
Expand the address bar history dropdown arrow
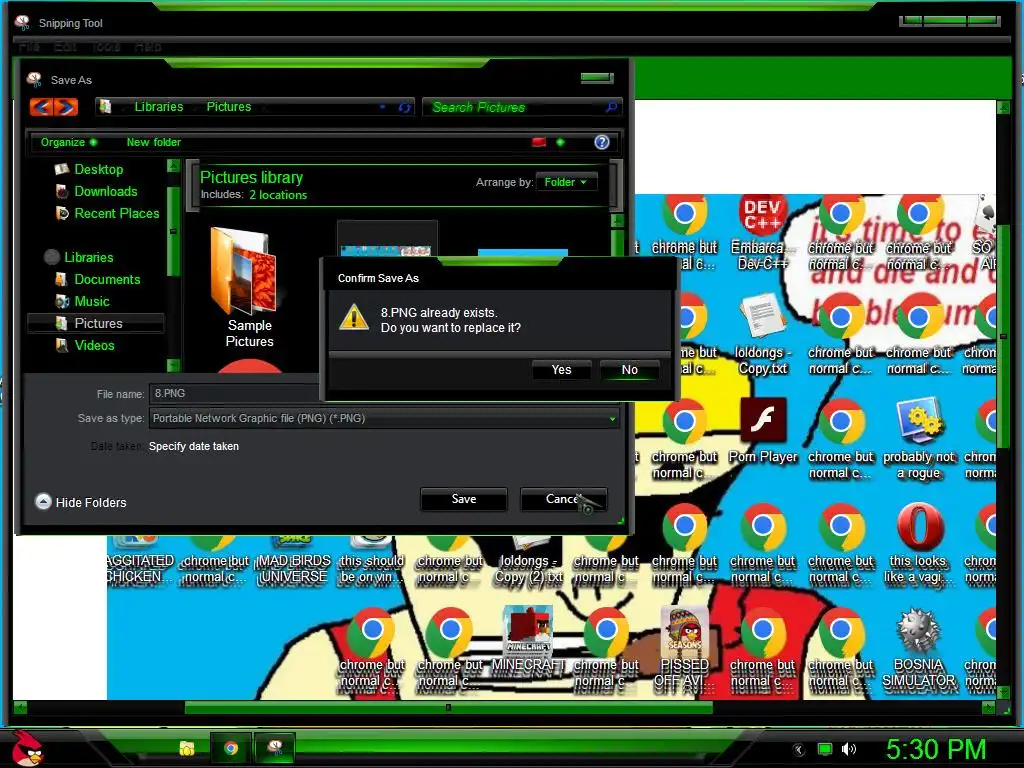click(382, 107)
